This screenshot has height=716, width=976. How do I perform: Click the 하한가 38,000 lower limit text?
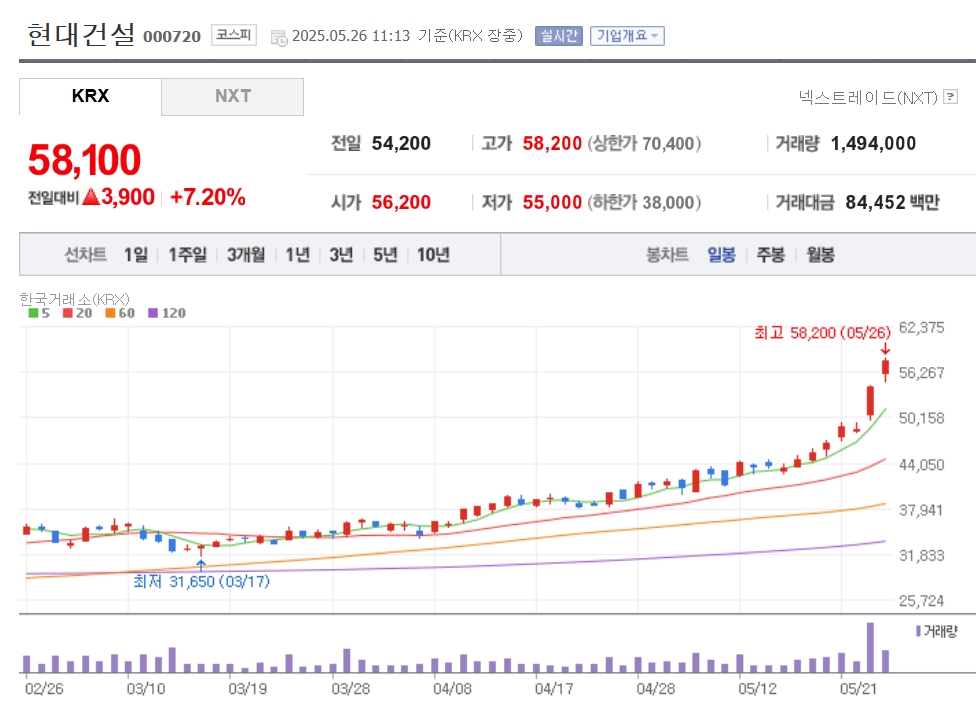coord(644,202)
